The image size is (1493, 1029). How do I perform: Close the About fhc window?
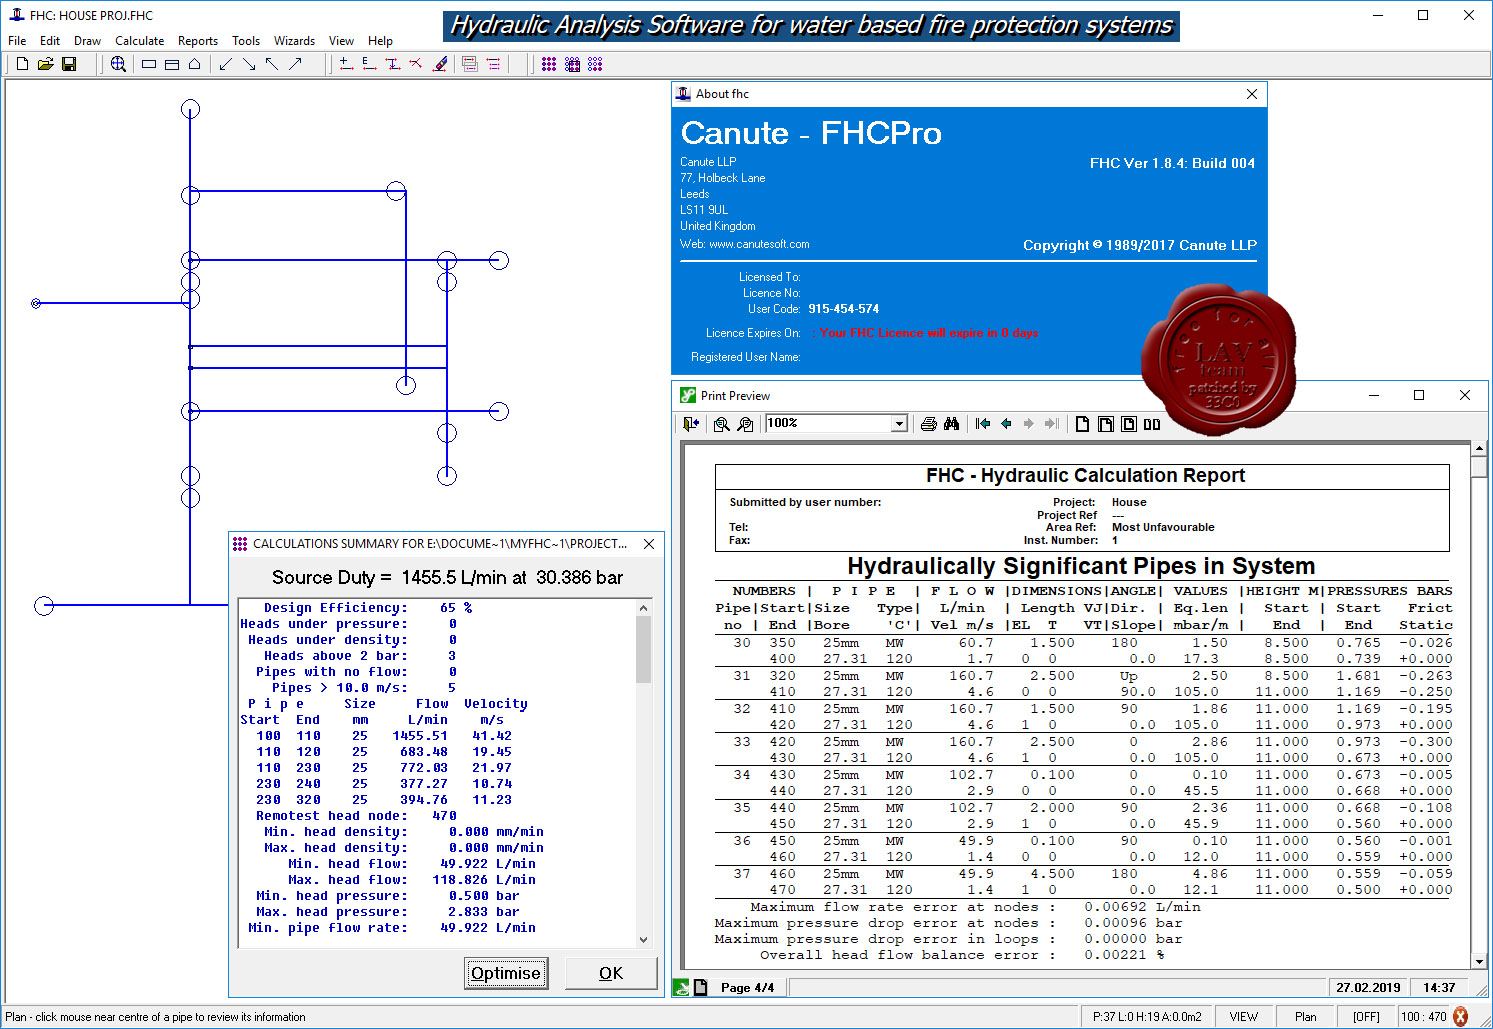(x=1252, y=94)
